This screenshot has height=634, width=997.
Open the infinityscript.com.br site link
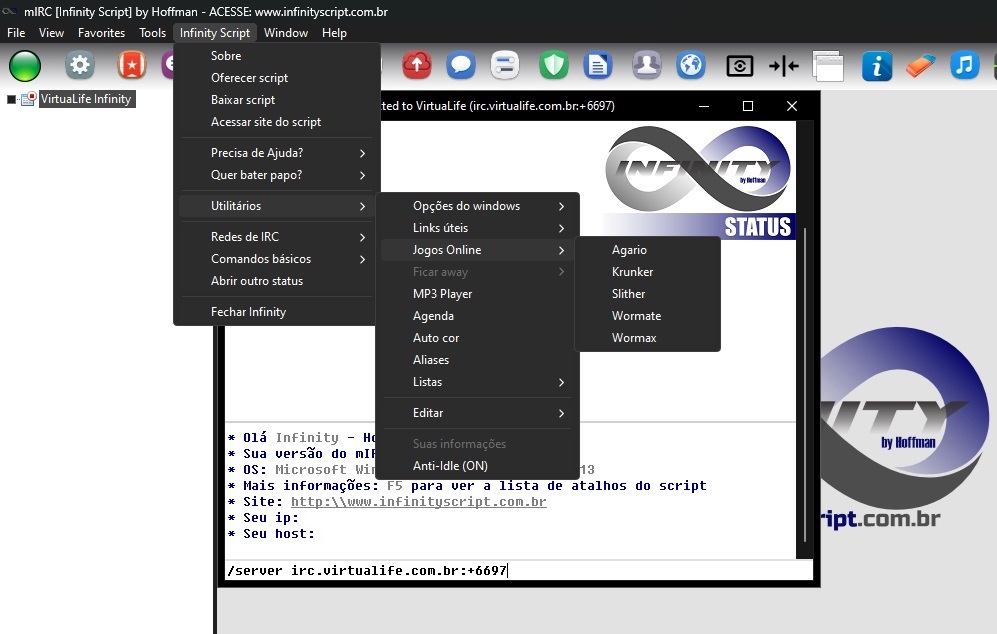(418, 502)
